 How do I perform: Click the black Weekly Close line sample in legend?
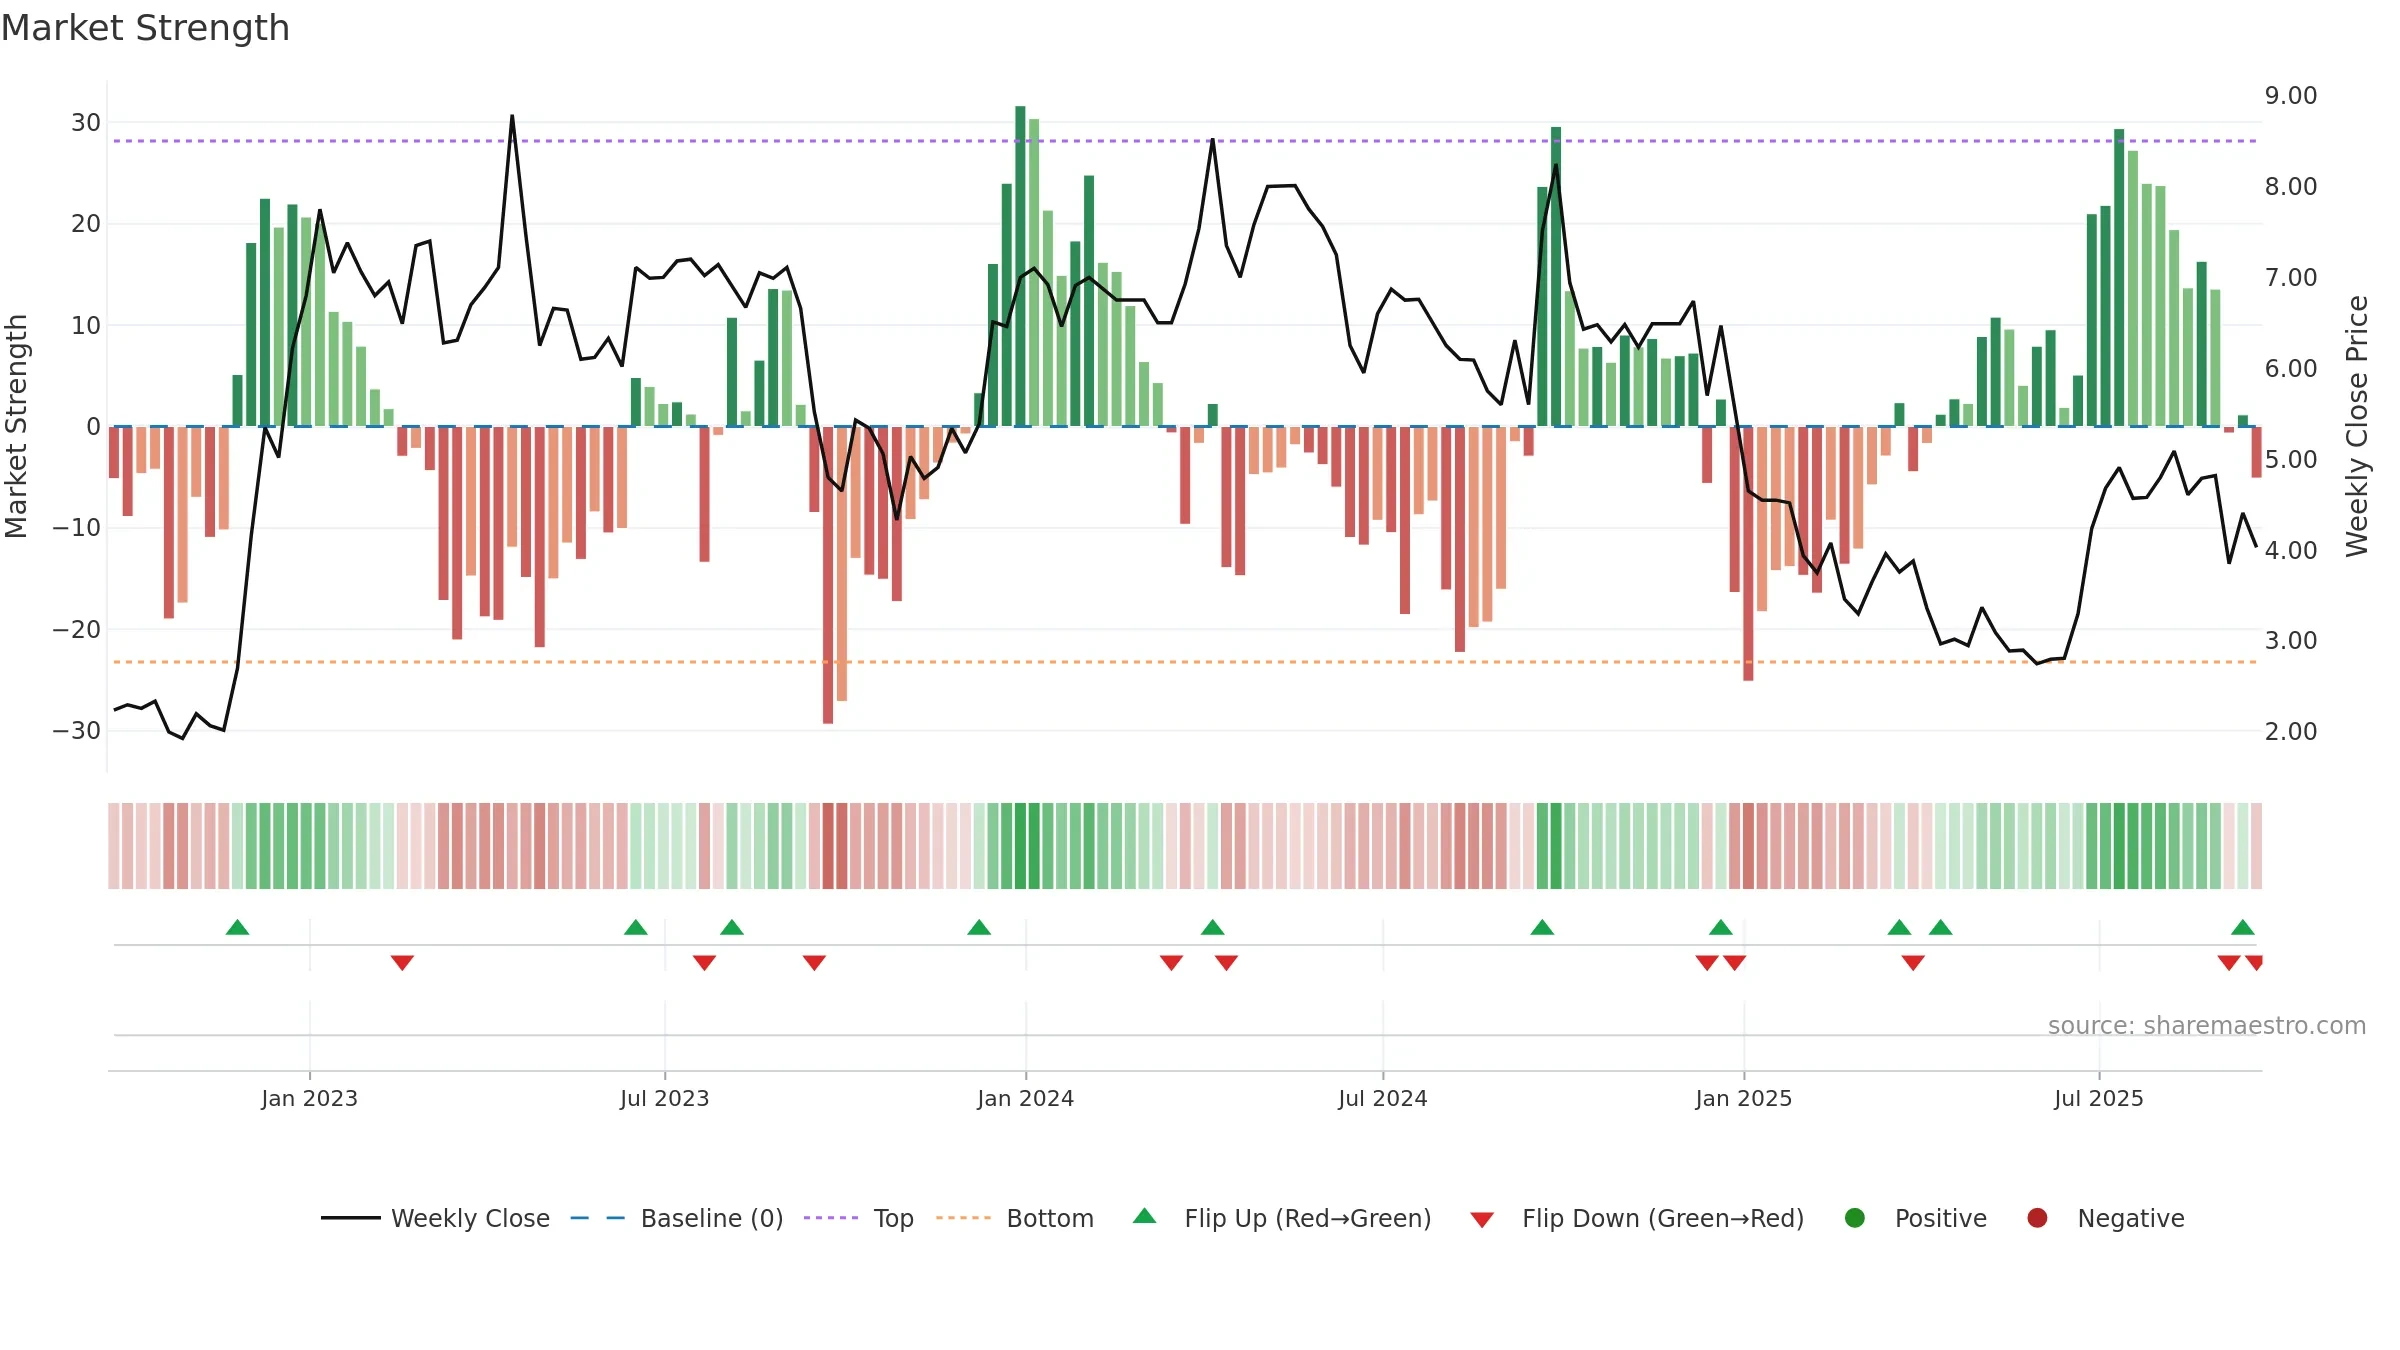tap(350, 1218)
